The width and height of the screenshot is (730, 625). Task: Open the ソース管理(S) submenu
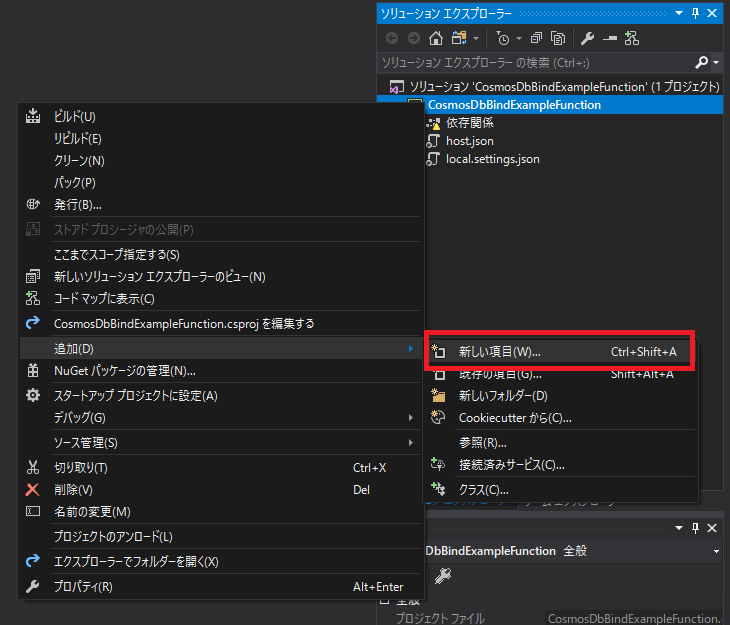coord(221,442)
